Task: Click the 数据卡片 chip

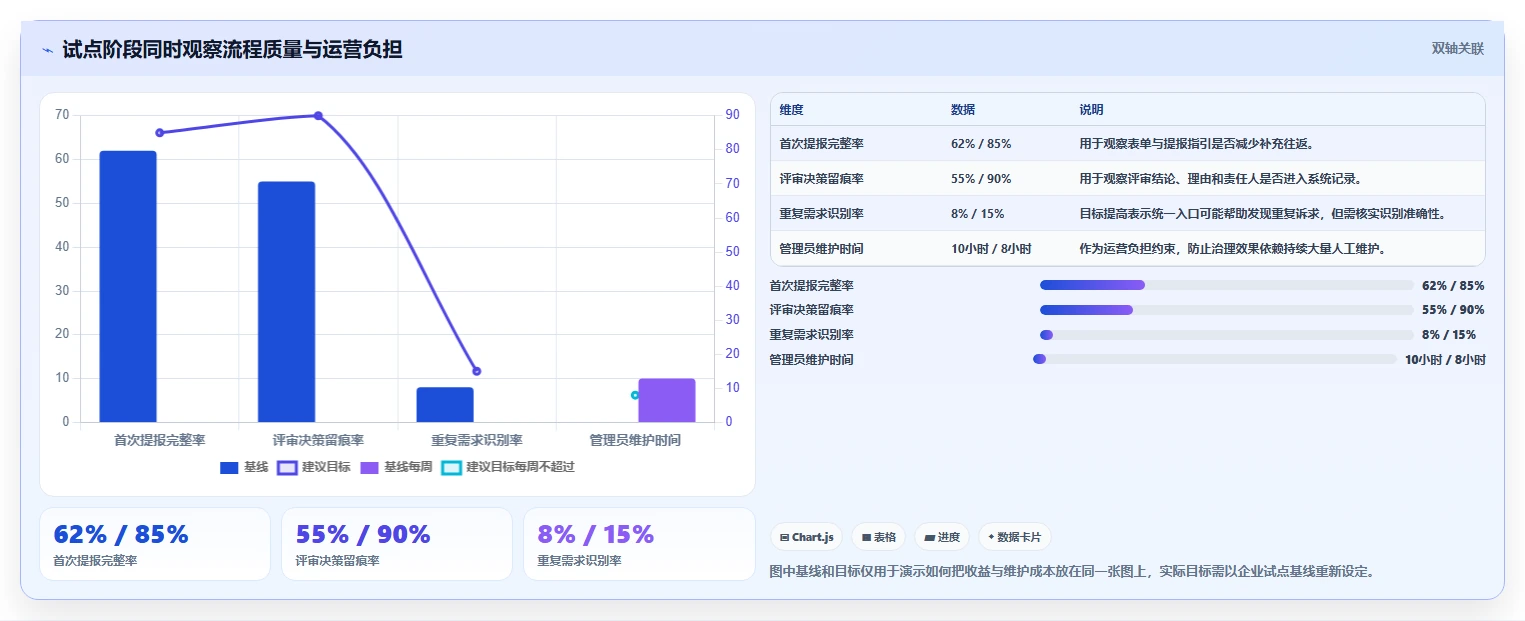Action: (1014, 537)
